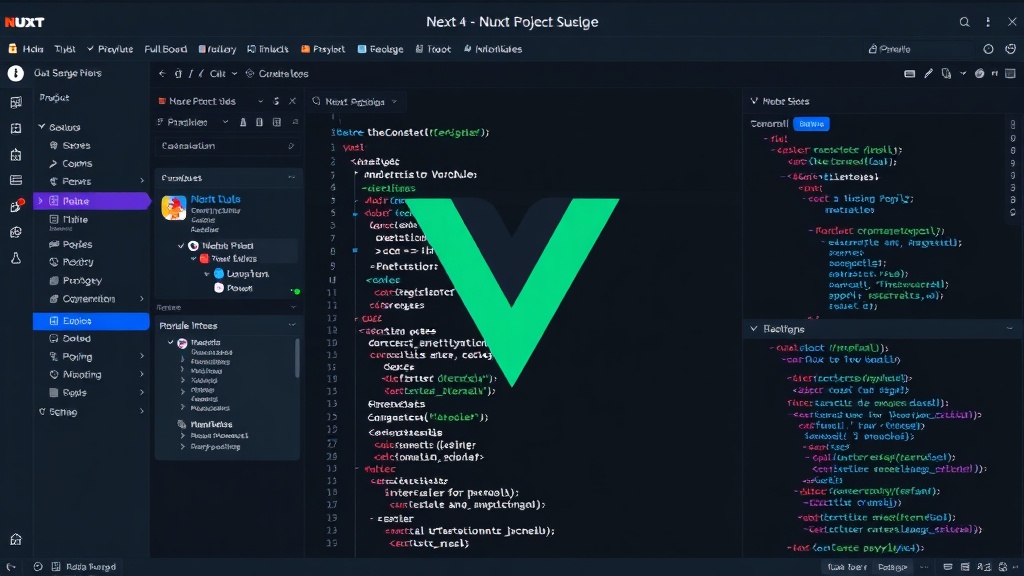Screen dimensions: 1024x576
Task: Click the back arrow in the breadcrumb toolbar
Action: pos(162,74)
